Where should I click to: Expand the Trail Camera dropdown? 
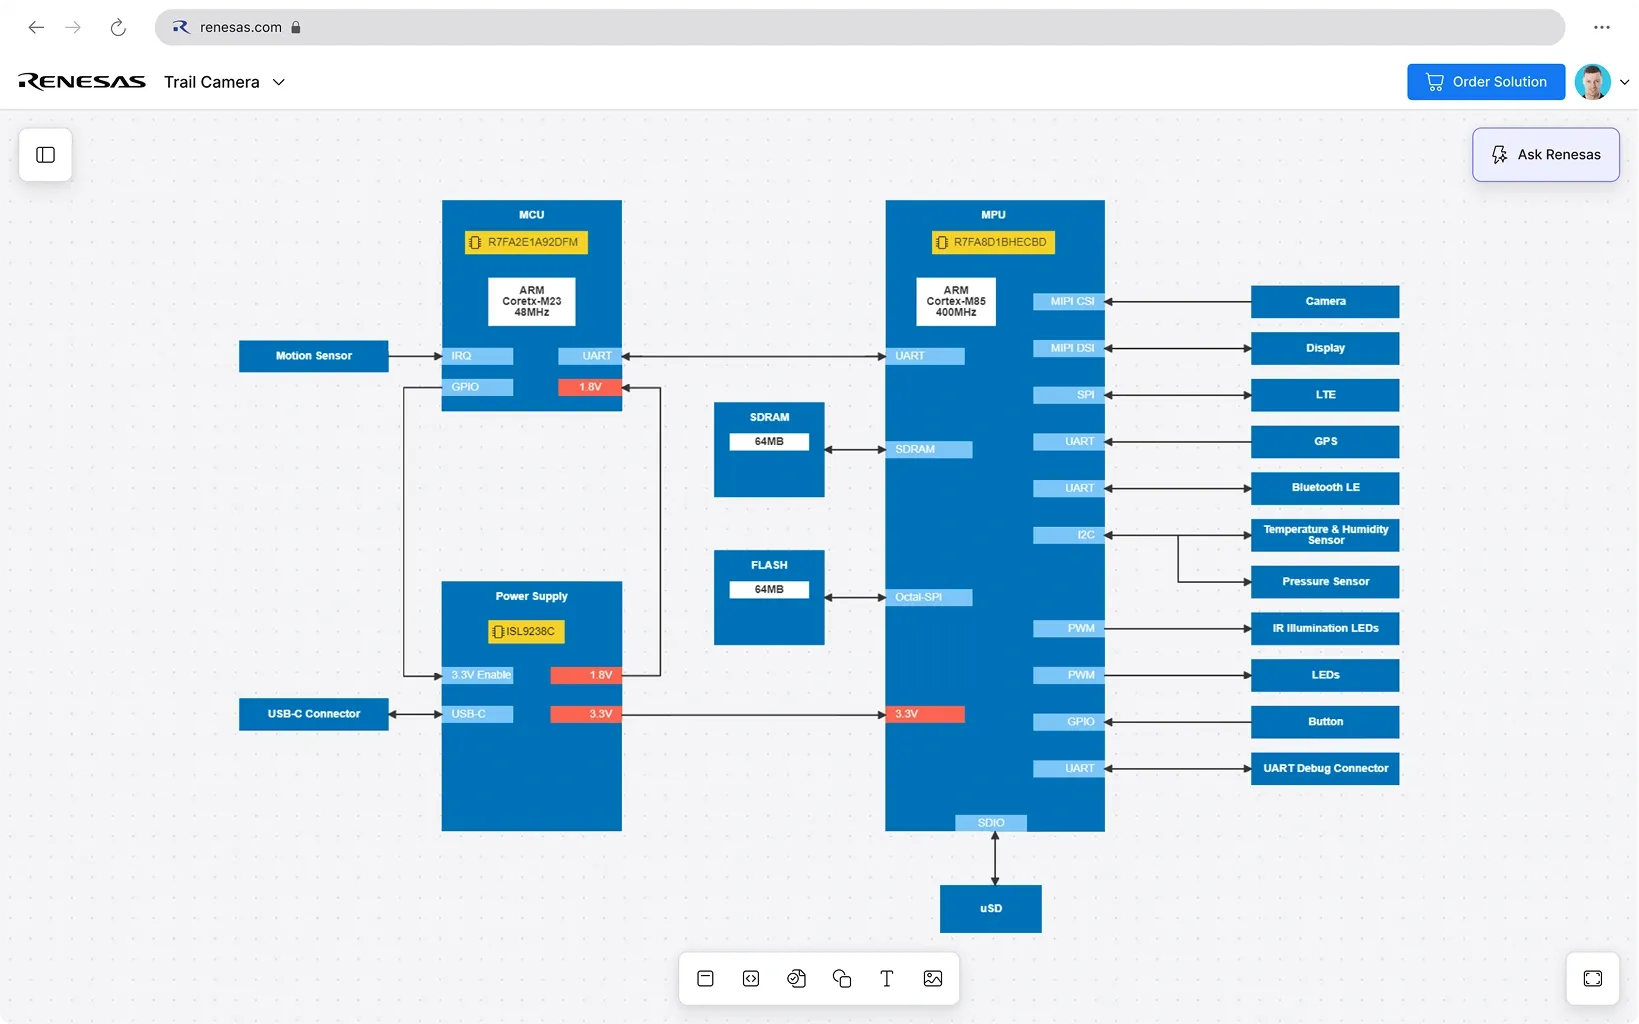(x=279, y=82)
